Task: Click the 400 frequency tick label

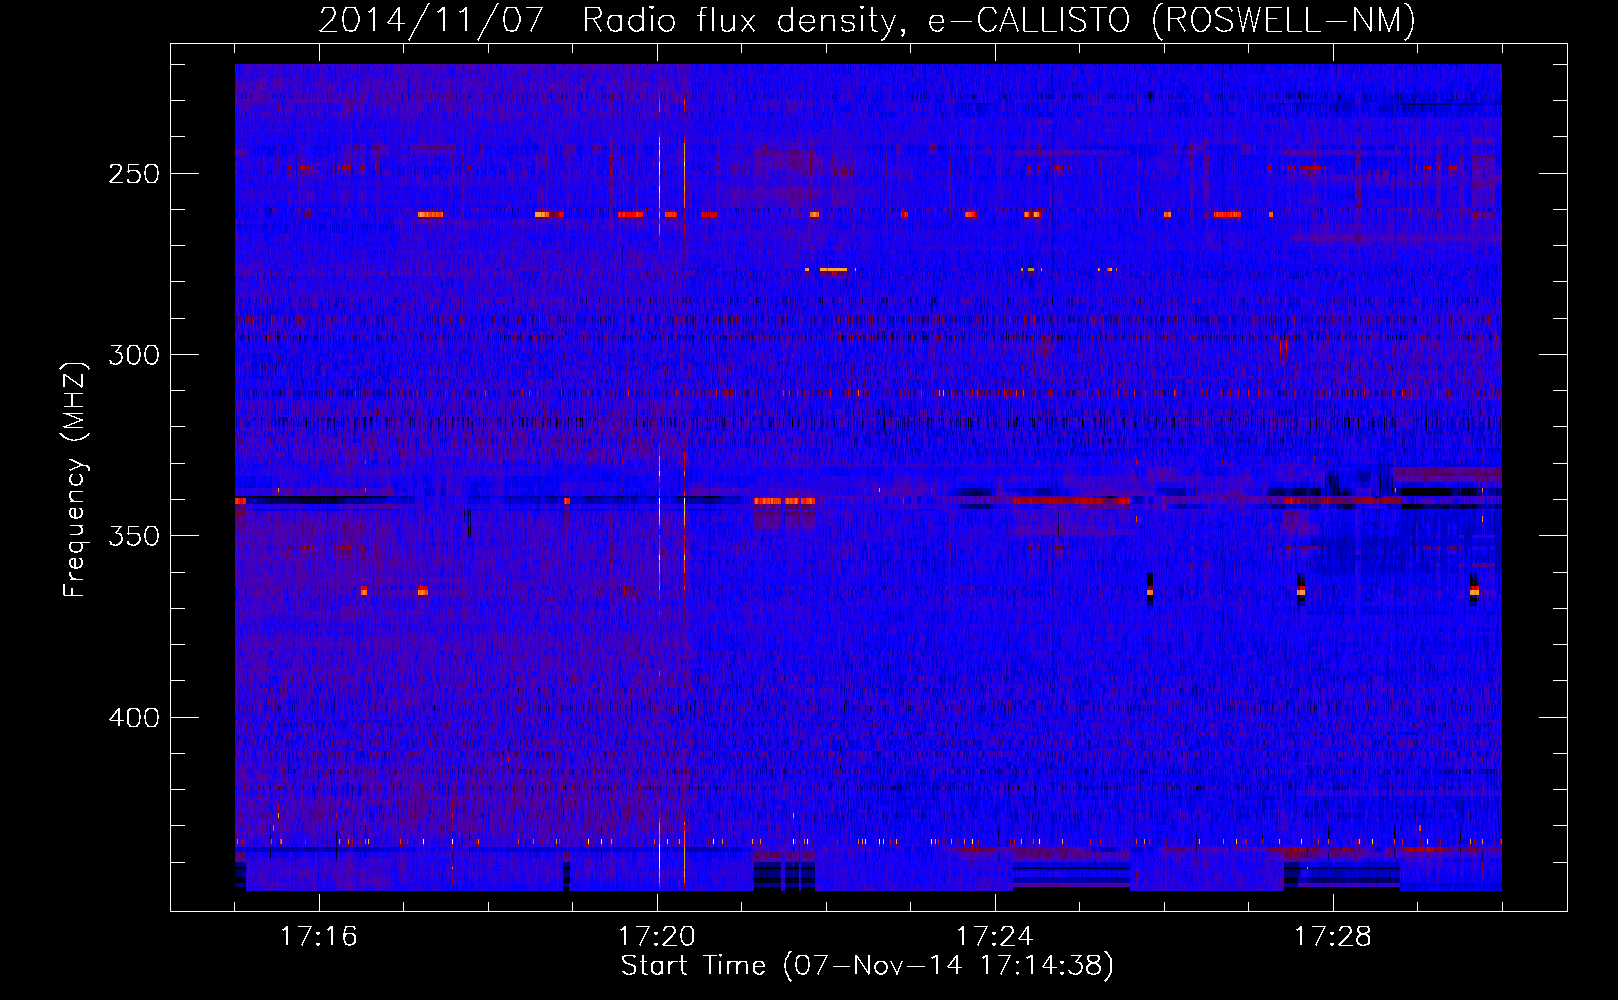Action: coord(134,718)
